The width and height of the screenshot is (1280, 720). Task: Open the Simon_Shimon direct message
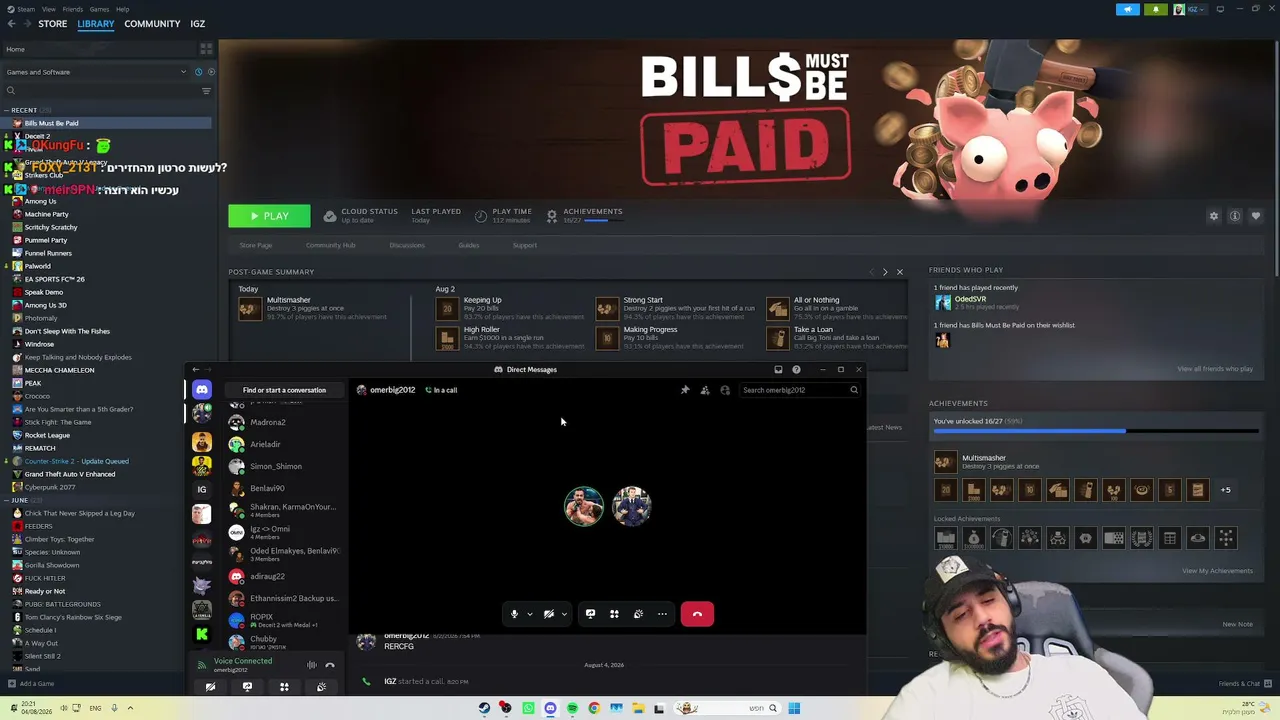[x=284, y=466]
